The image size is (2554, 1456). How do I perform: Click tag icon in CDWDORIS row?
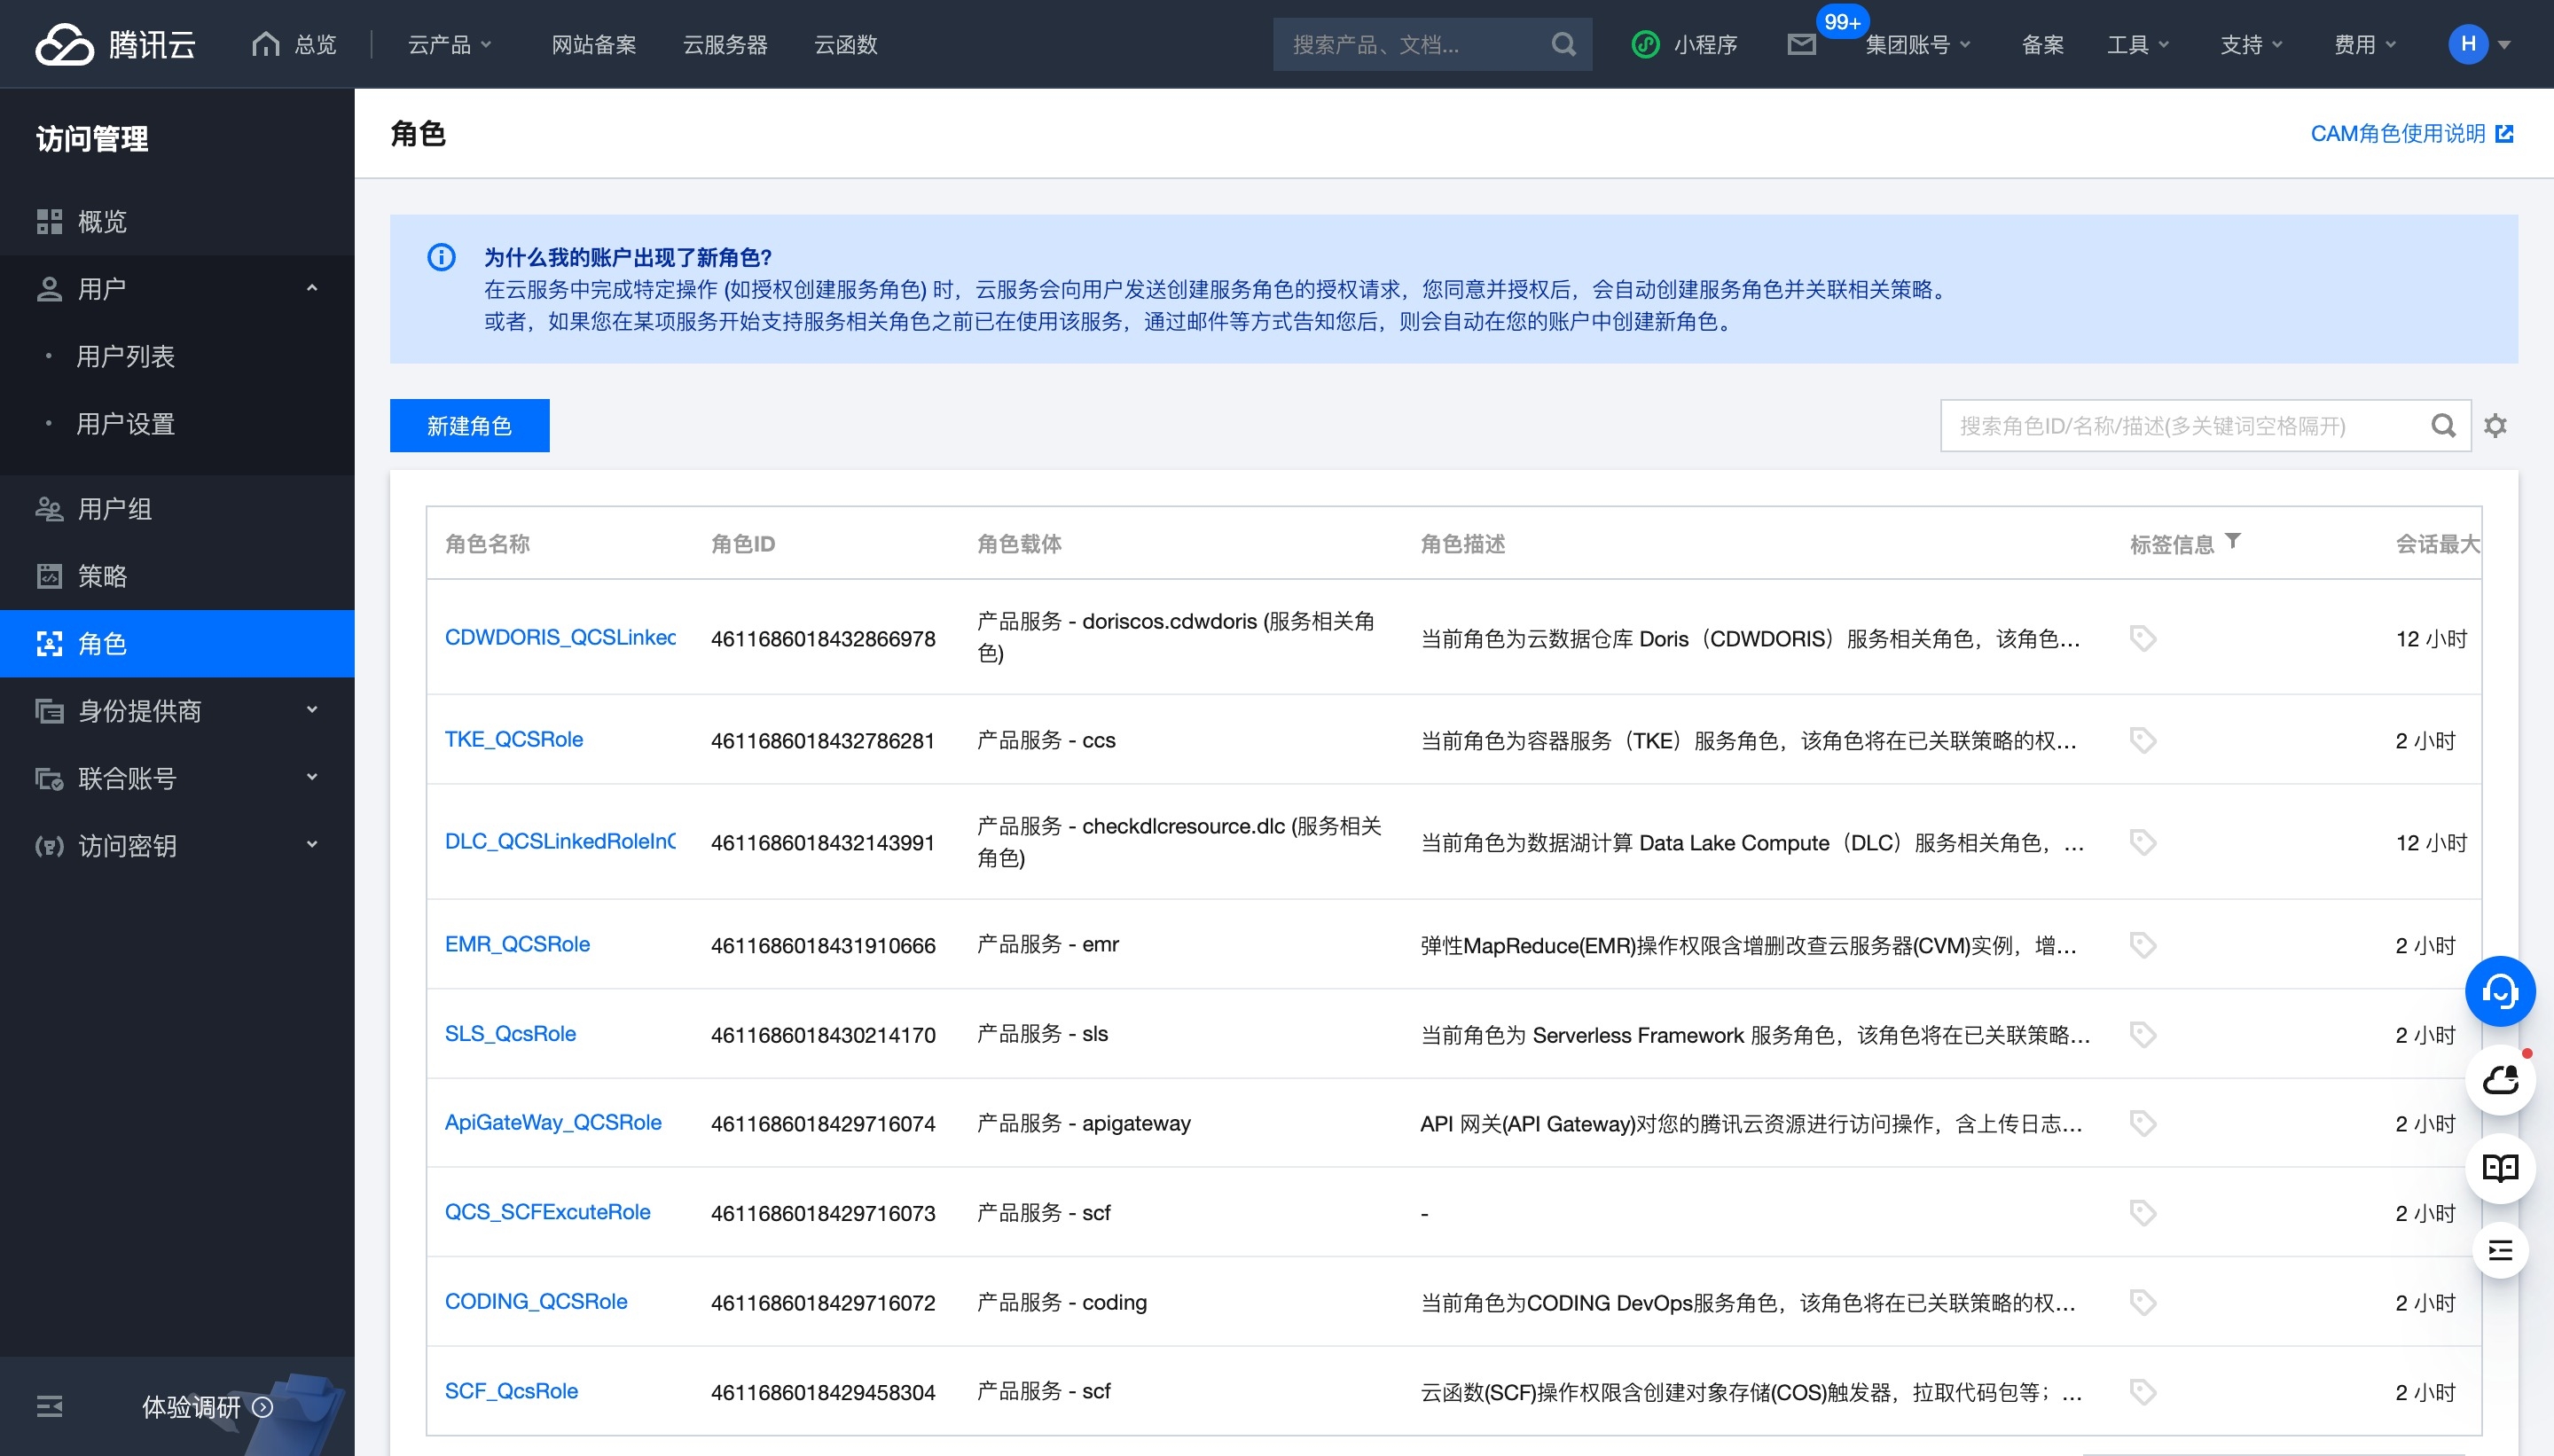click(2142, 638)
